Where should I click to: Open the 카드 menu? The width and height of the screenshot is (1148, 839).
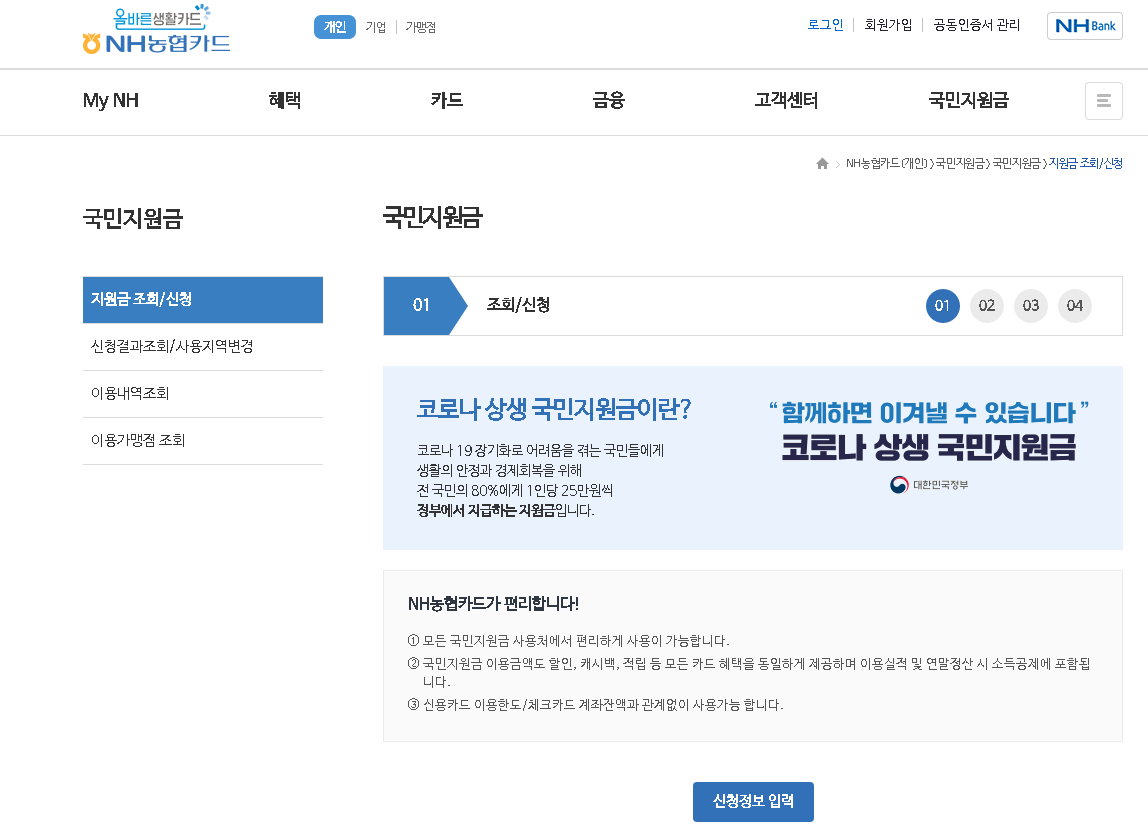447,100
